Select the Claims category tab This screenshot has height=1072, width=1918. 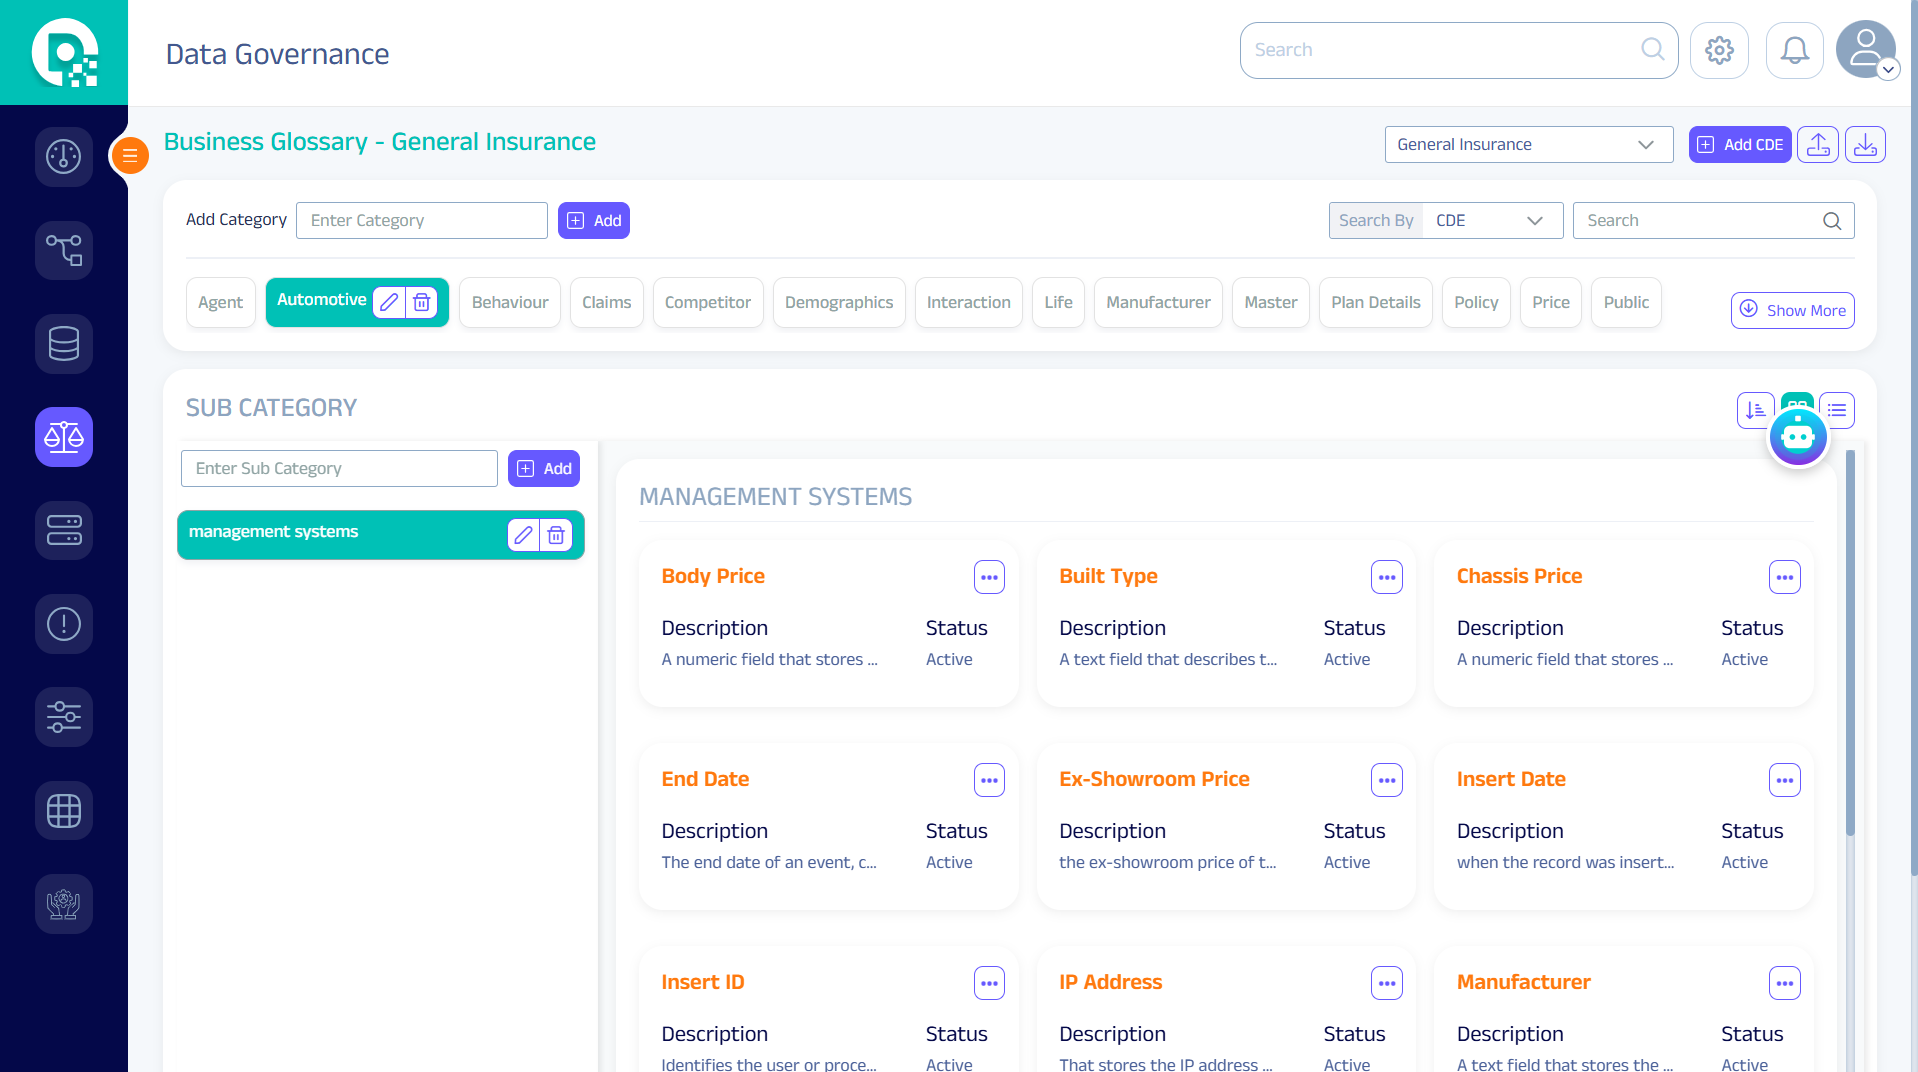point(606,303)
